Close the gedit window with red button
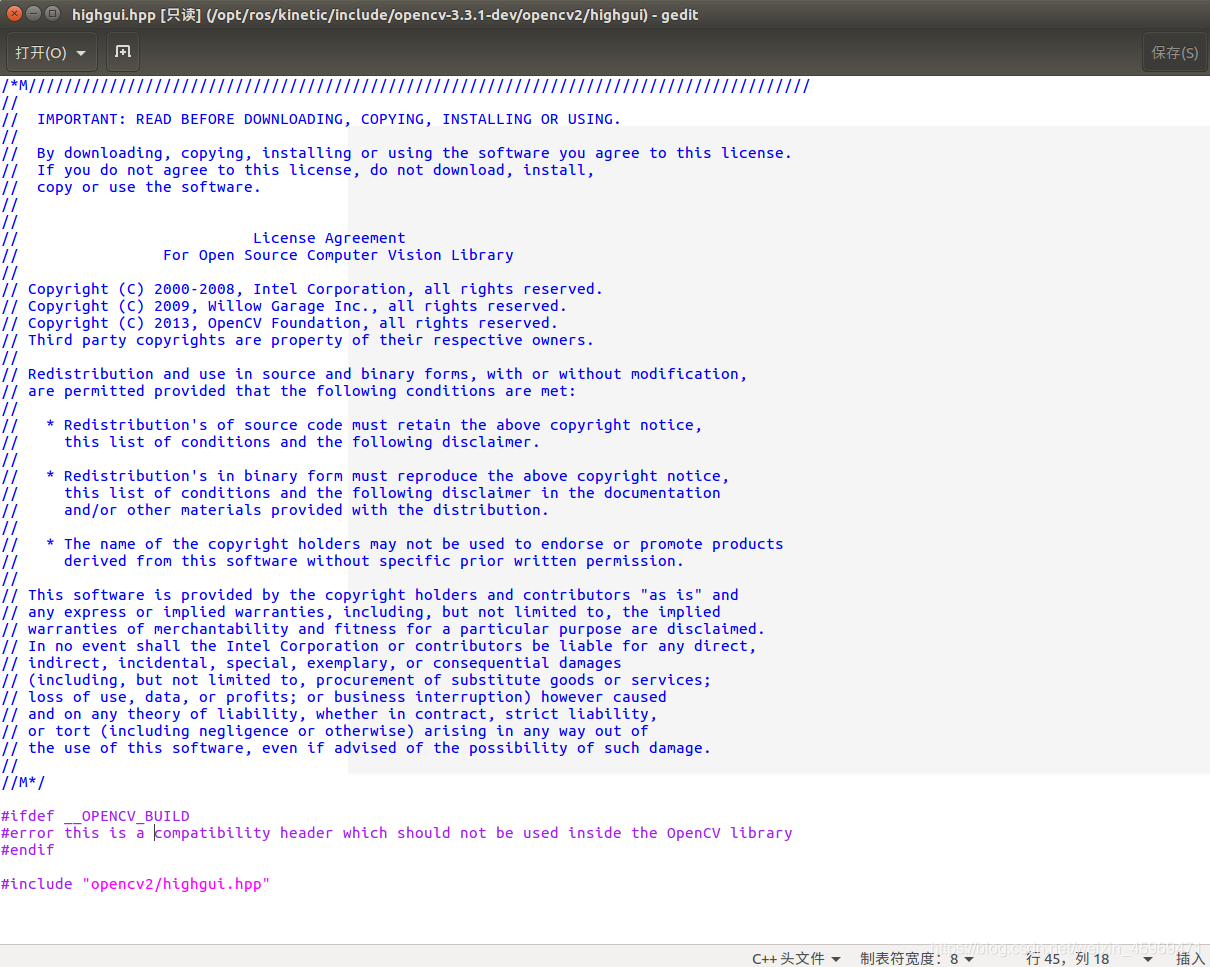Viewport: 1210px width, 967px height. pyautogui.click(x=14, y=14)
